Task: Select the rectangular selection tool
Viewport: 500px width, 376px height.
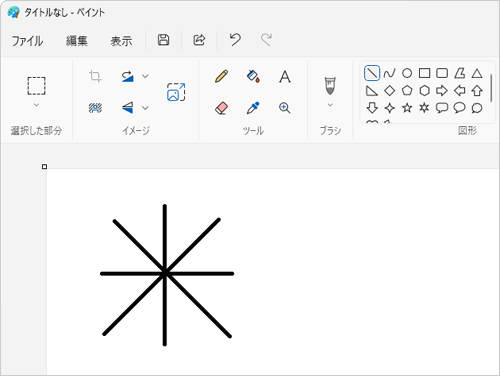Action: click(36, 86)
